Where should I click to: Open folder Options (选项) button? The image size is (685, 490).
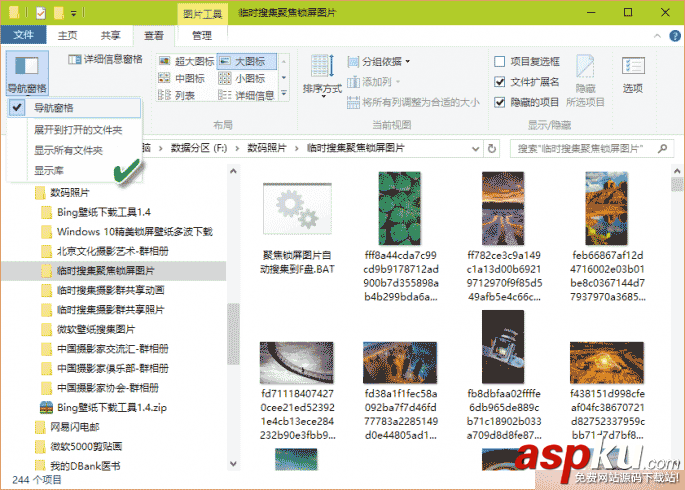(633, 74)
